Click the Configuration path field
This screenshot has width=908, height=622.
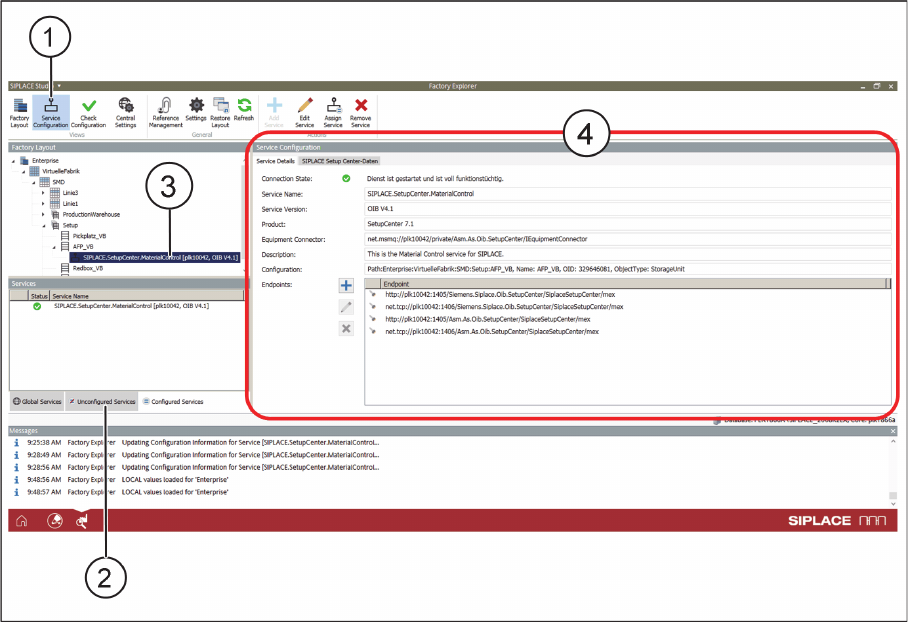[628, 269]
